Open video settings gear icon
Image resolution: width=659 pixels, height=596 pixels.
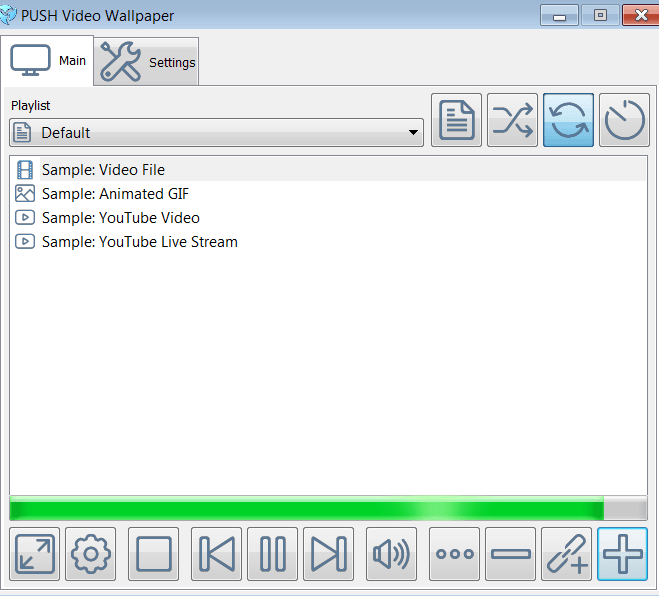coord(90,554)
